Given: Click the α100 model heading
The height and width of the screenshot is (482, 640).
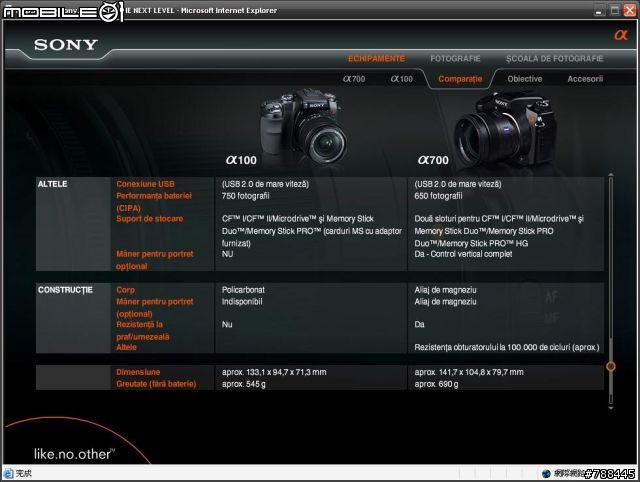Looking at the screenshot, I should point(241,160).
